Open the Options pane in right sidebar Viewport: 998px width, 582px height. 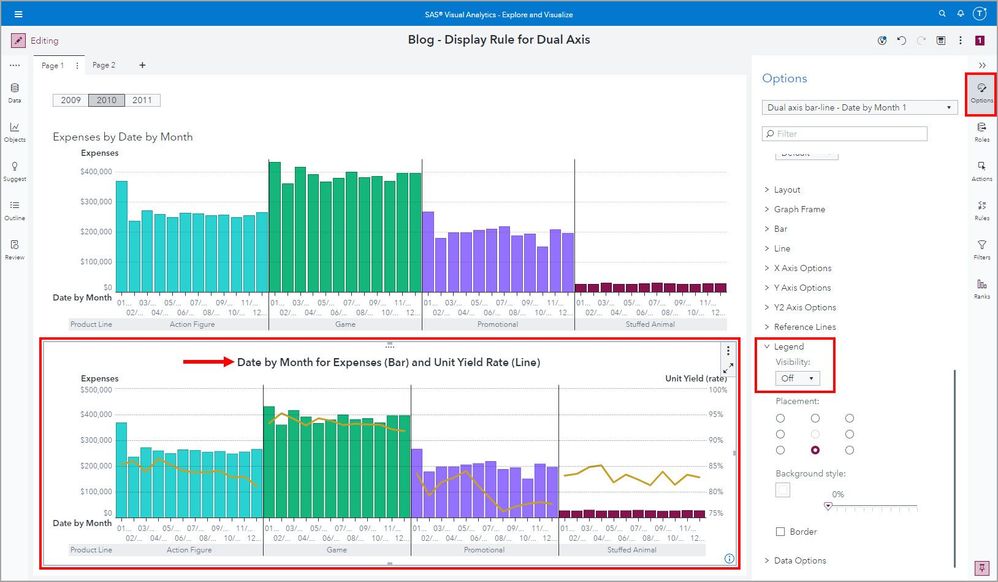click(x=981, y=93)
